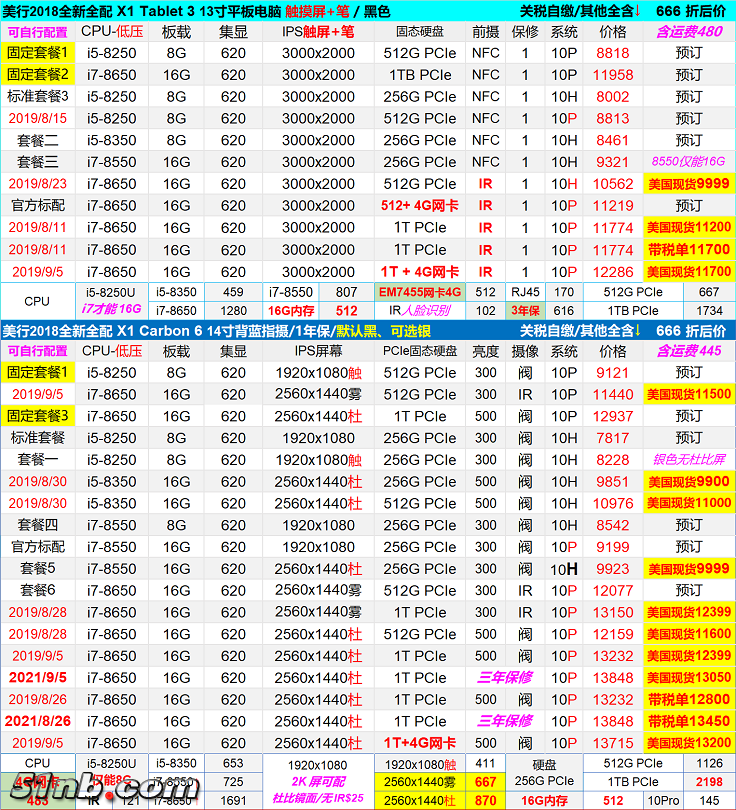Click the 3年保 warranty cell
736x810 pixels.
click(x=524, y=311)
